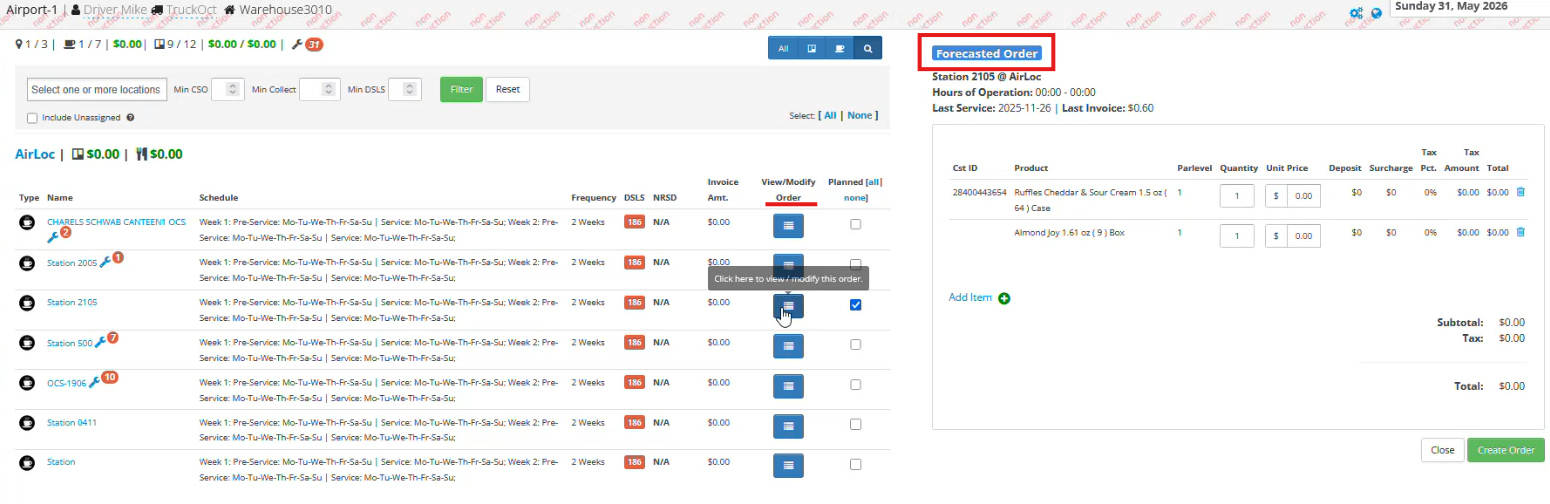Open View/Modify Order for OCS-1906
The height and width of the screenshot is (504, 1550).
click(788, 386)
